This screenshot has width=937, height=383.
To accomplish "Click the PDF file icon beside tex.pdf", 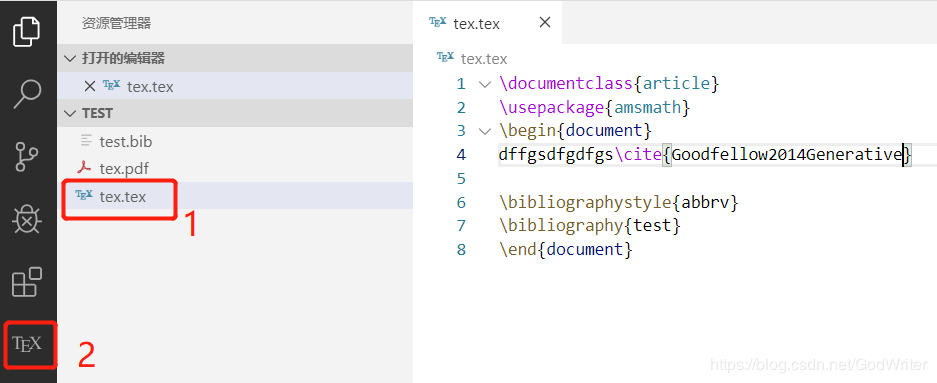I will tap(84, 167).
